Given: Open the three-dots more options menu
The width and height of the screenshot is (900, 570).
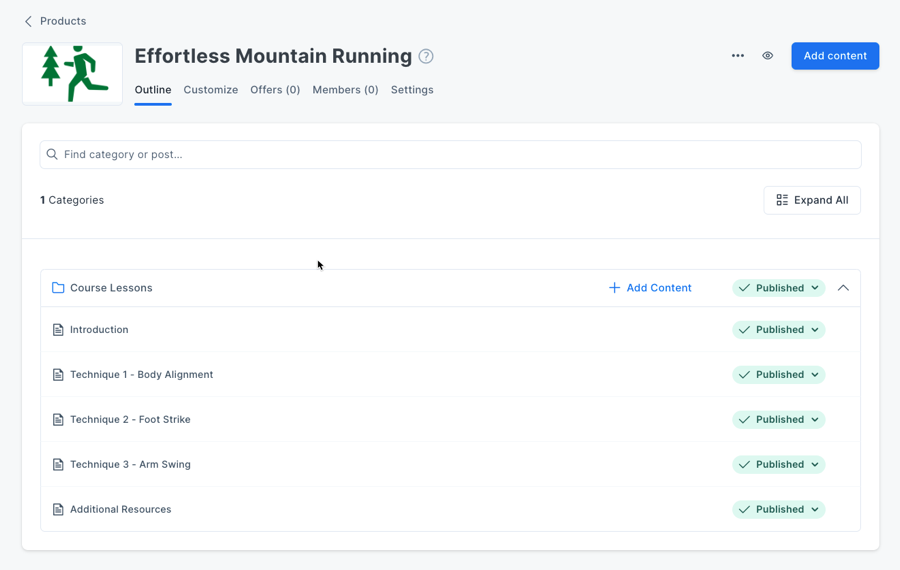Looking at the screenshot, I should click(738, 56).
